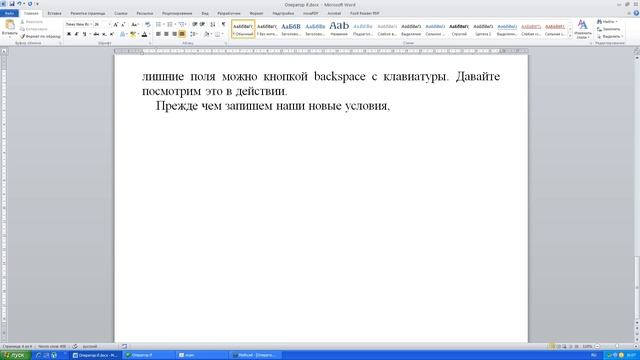
Task: Click the page count indicator in status bar
Action: click(x=17, y=347)
